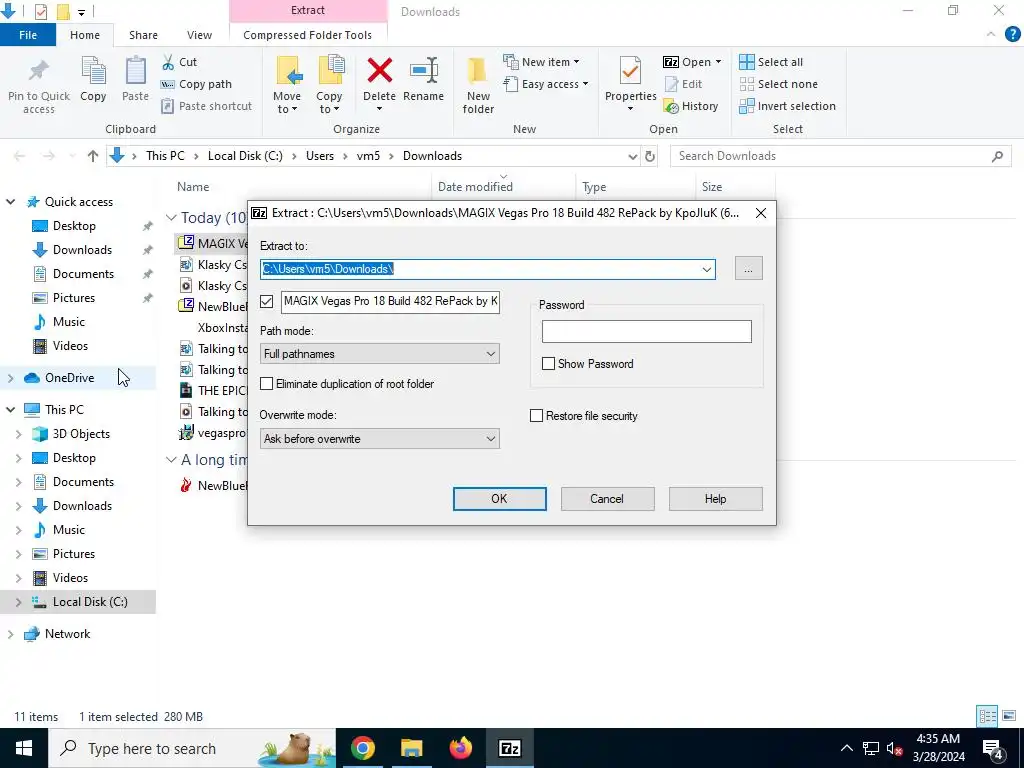The width and height of the screenshot is (1024, 768).
Task: Click the browse ellipsis button
Action: click(x=748, y=268)
